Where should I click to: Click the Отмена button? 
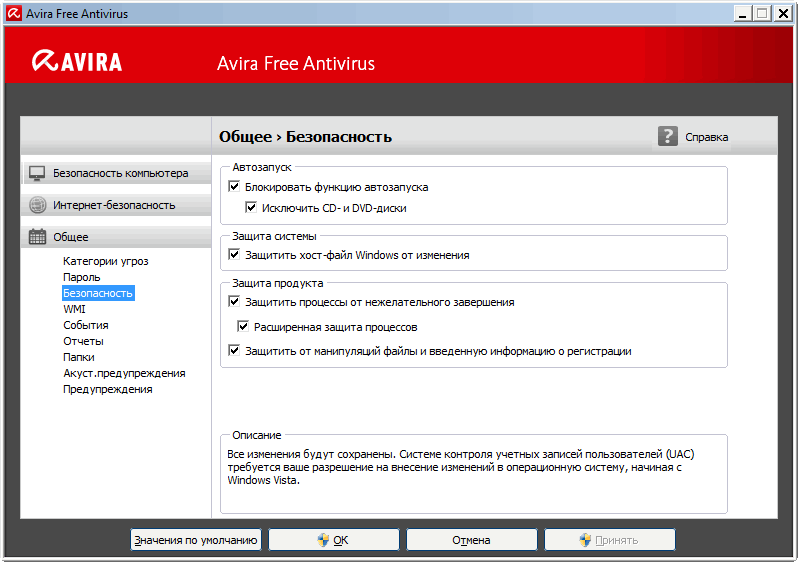(x=471, y=540)
